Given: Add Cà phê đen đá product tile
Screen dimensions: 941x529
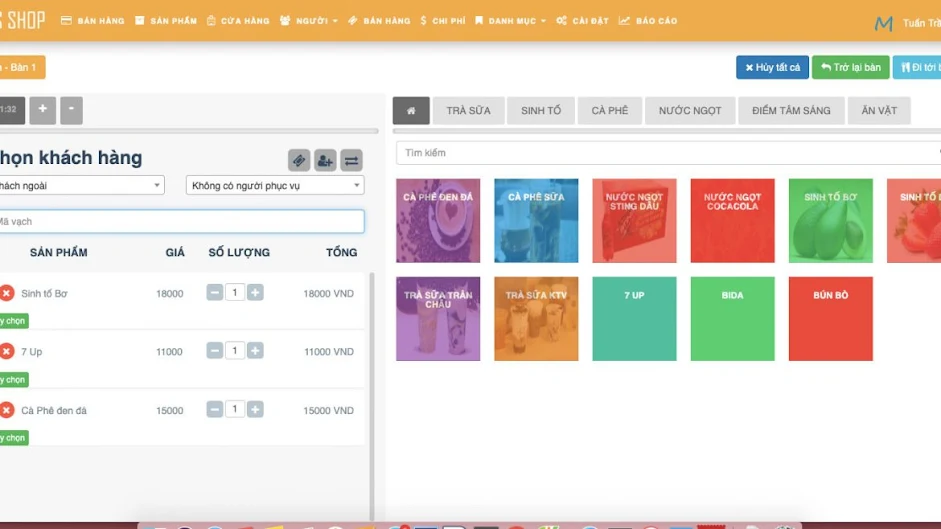Looking at the screenshot, I should tap(438, 220).
